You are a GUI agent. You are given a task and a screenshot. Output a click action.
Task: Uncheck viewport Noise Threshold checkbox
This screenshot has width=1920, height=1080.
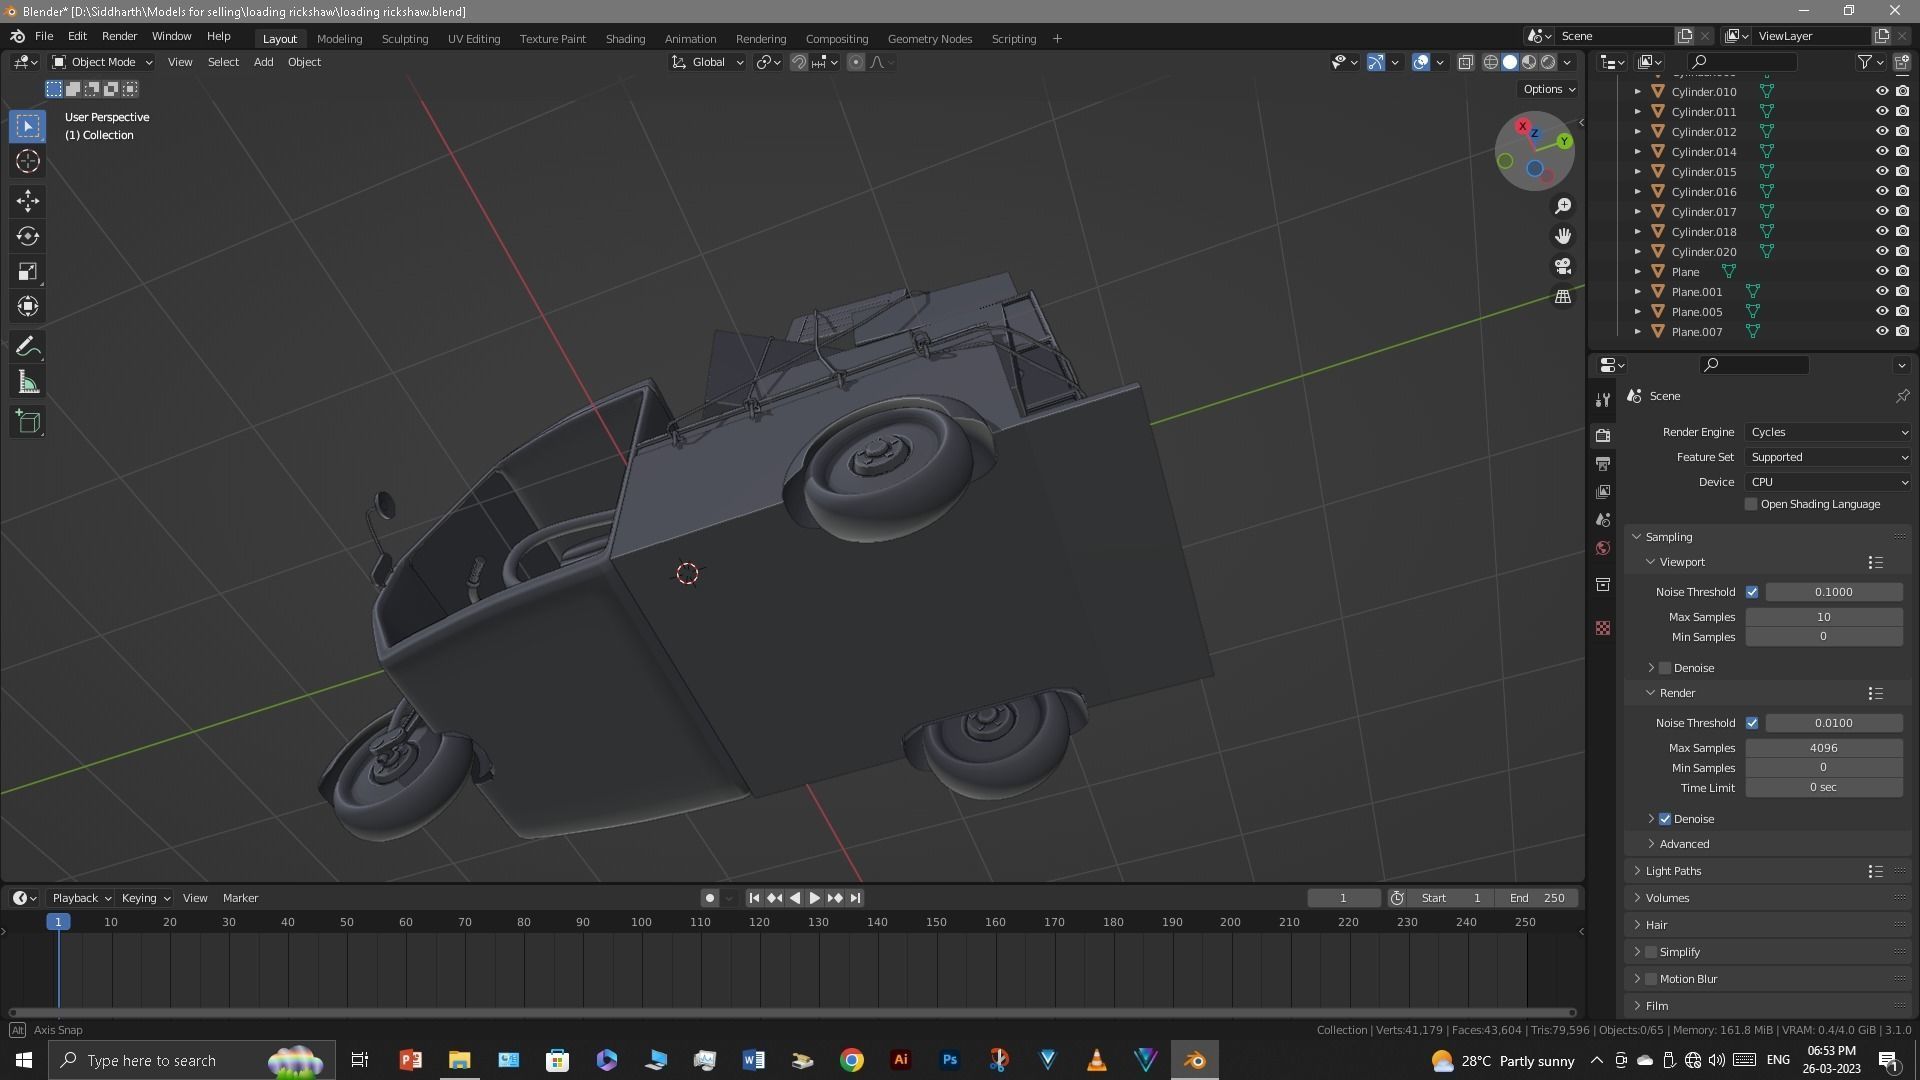click(x=1752, y=592)
